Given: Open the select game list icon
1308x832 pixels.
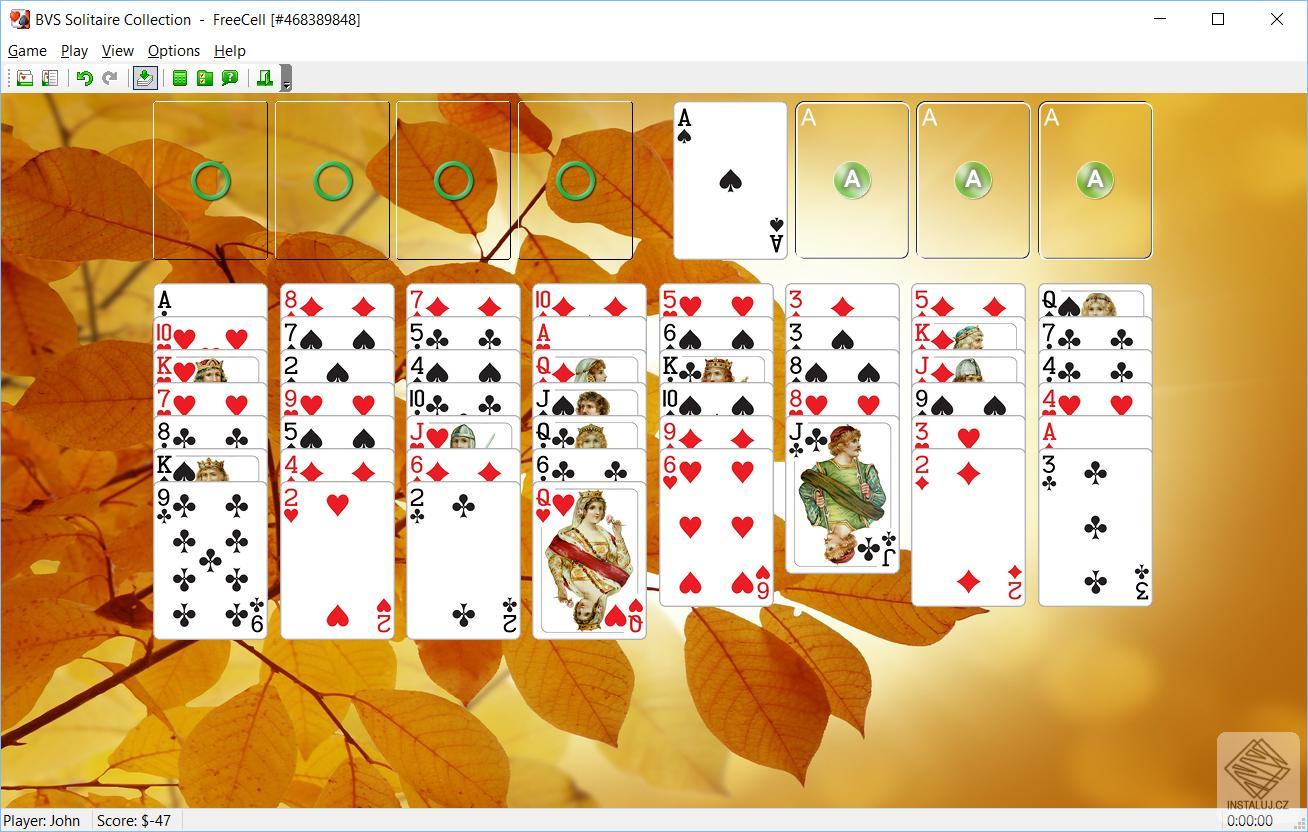Looking at the screenshot, I should click(x=50, y=78).
